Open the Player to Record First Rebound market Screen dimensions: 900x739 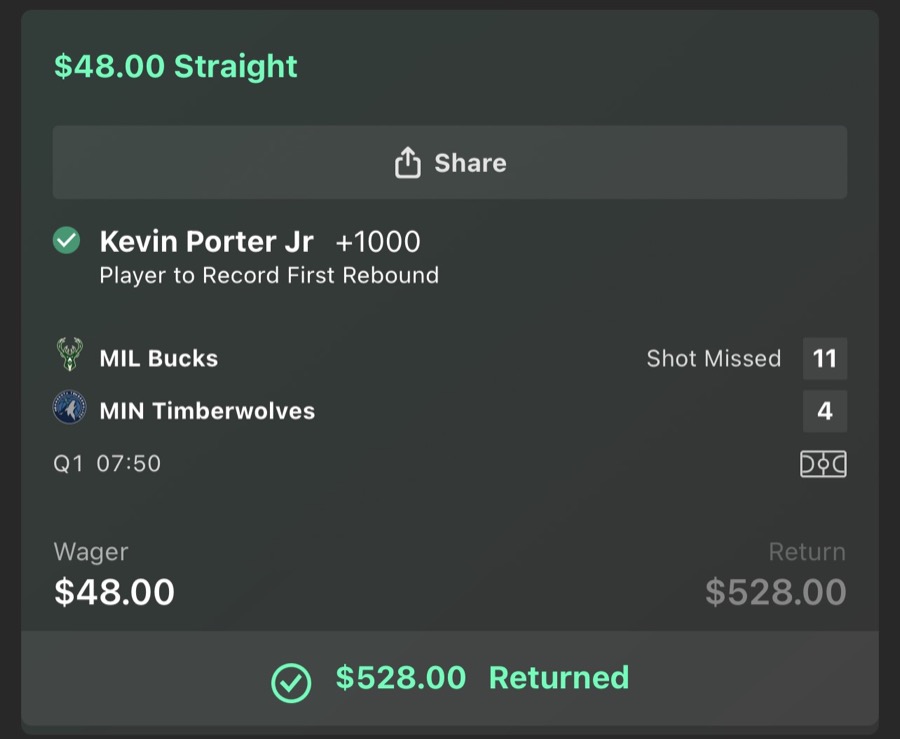coord(268,276)
